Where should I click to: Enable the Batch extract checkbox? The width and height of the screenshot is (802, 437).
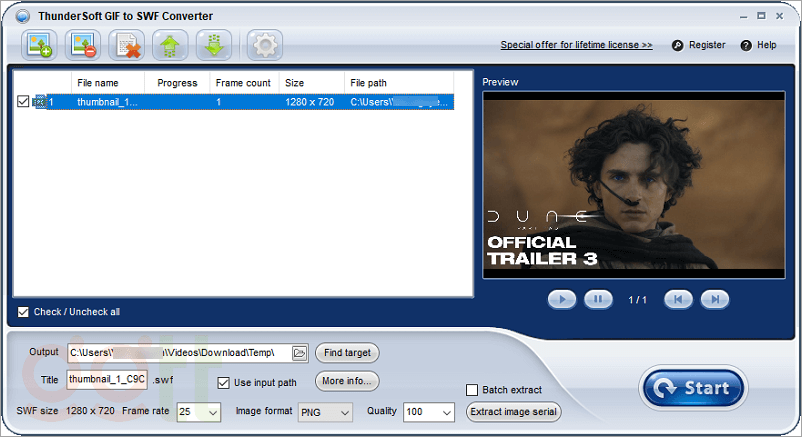coord(473,390)
